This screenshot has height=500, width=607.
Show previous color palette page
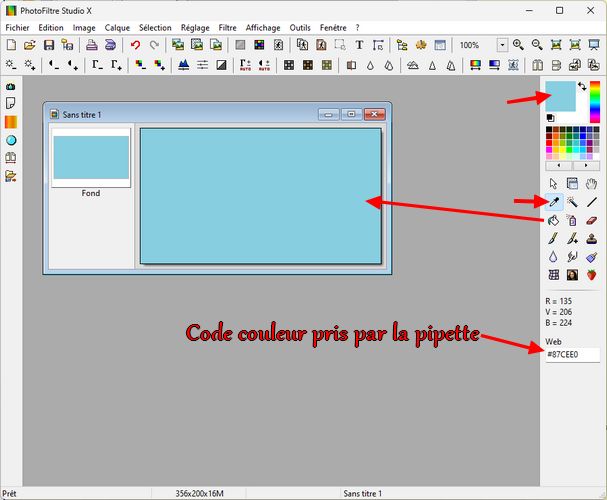pyautogui.click(x=559, y=166)
